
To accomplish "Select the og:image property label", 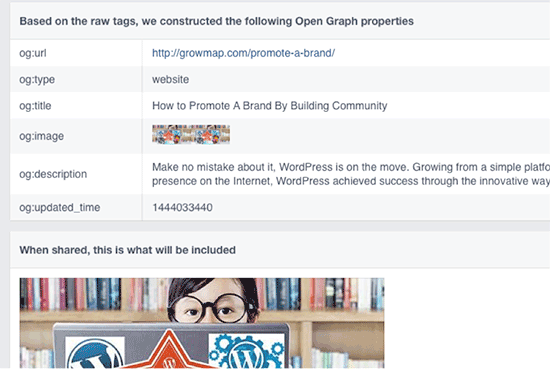I will pyautogui.click(x=41, y=136).
